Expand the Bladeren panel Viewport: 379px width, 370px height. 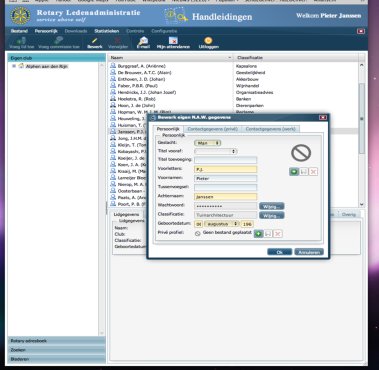click(56, 359)
